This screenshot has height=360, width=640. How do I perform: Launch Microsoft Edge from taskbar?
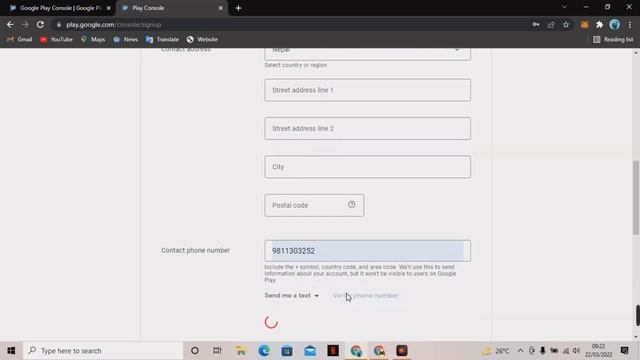(264, 351)
